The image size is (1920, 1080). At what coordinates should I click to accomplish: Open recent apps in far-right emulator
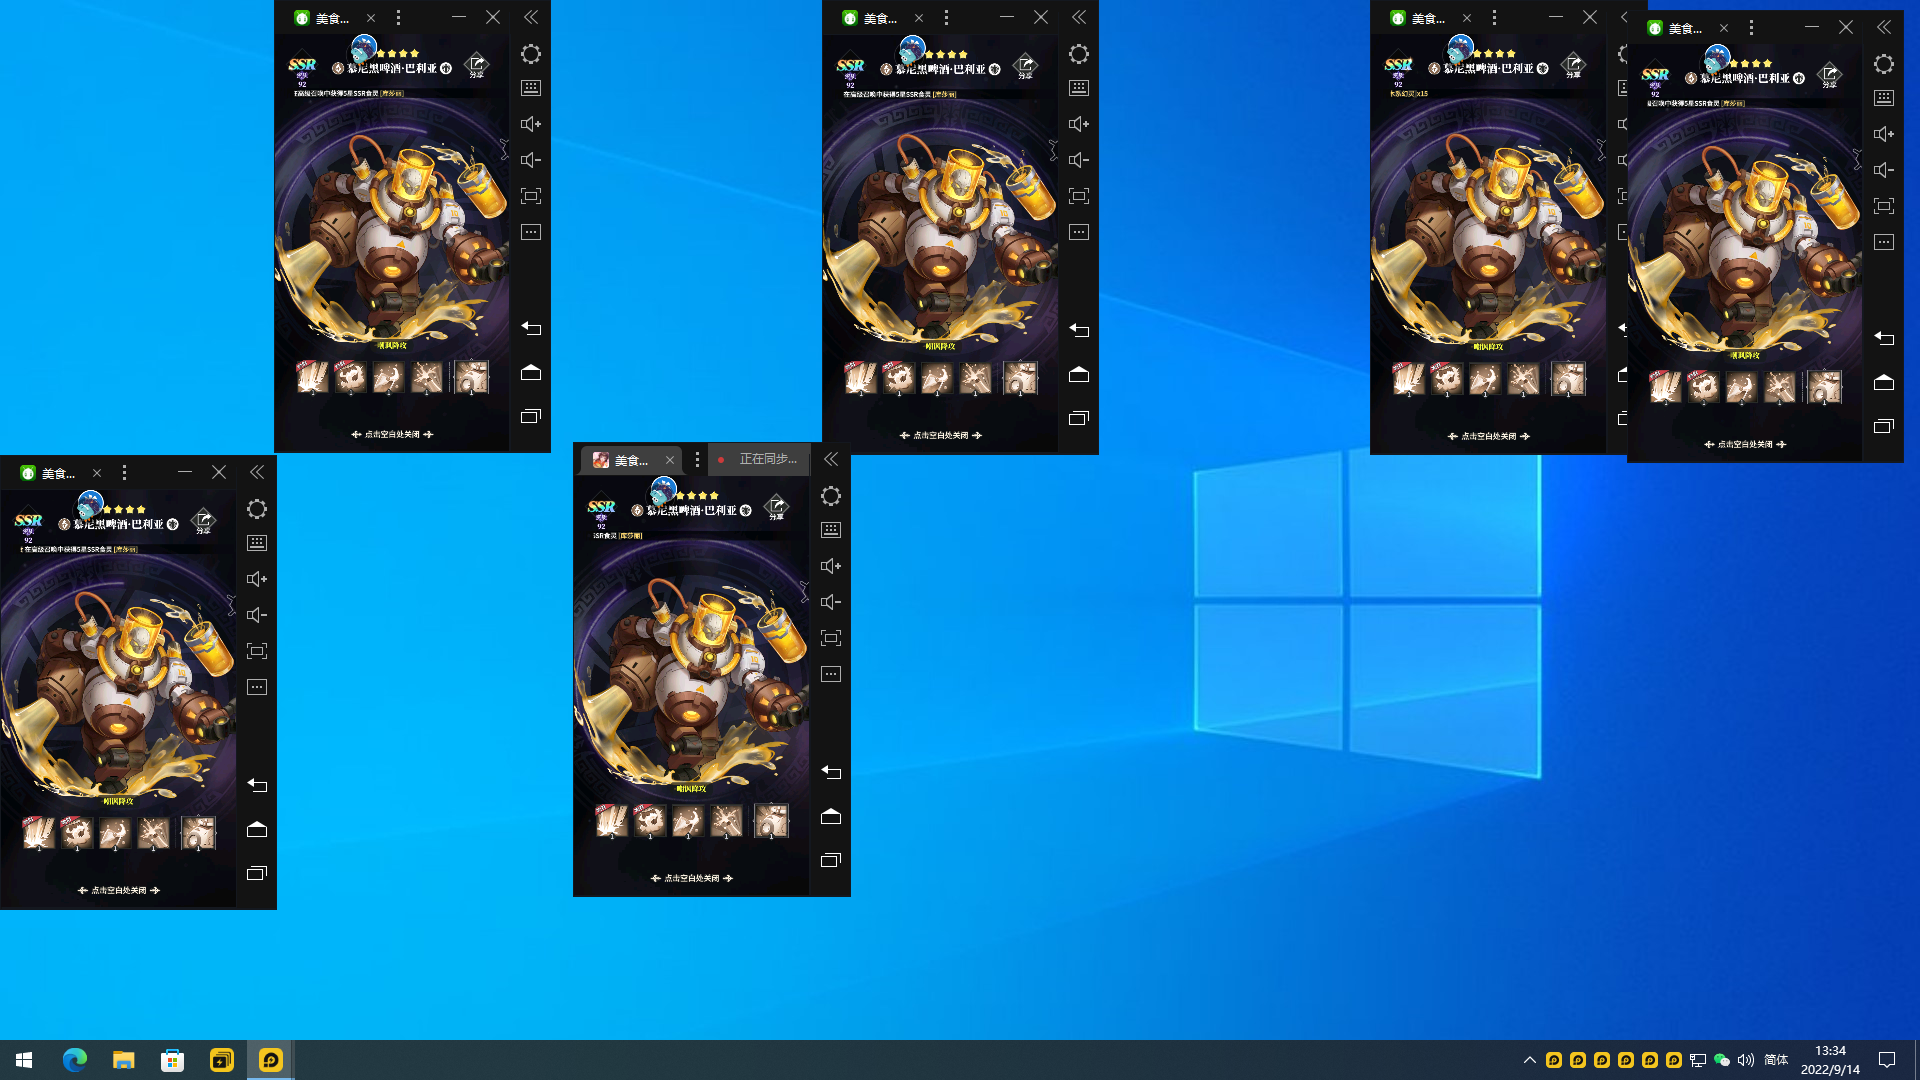coord(1884,426)
